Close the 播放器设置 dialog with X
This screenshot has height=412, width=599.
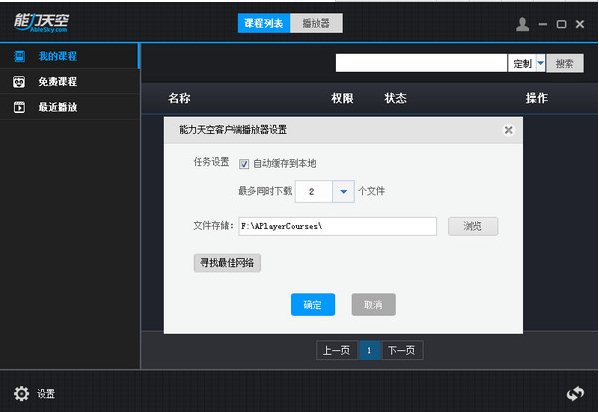point(508,130)
